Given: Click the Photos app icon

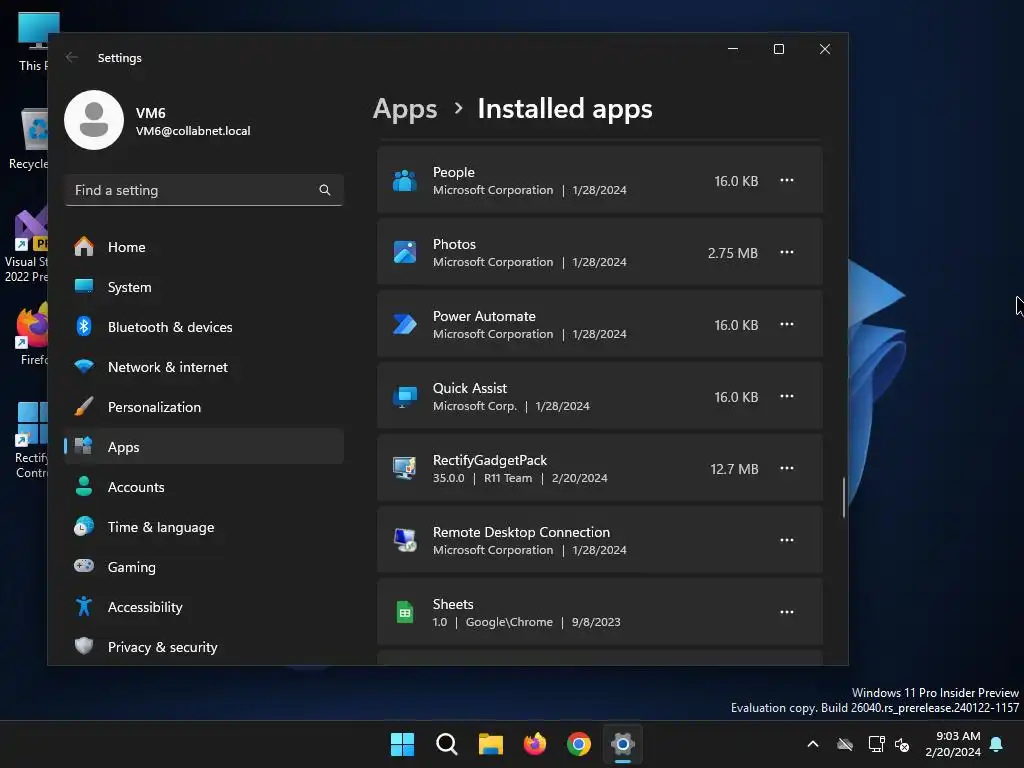Looking at the screenshot, I should tap(405, 252).
